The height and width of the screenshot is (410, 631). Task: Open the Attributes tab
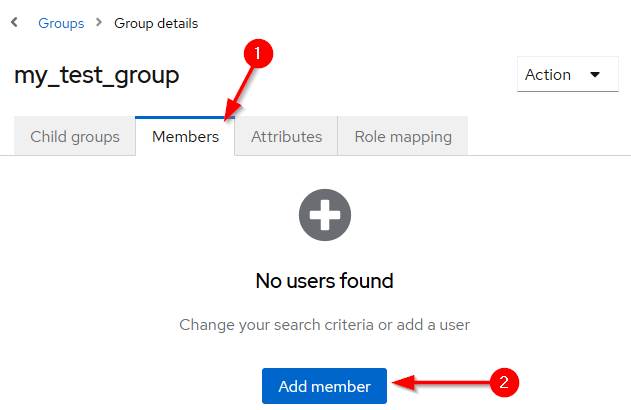click(x=286, y=137)
